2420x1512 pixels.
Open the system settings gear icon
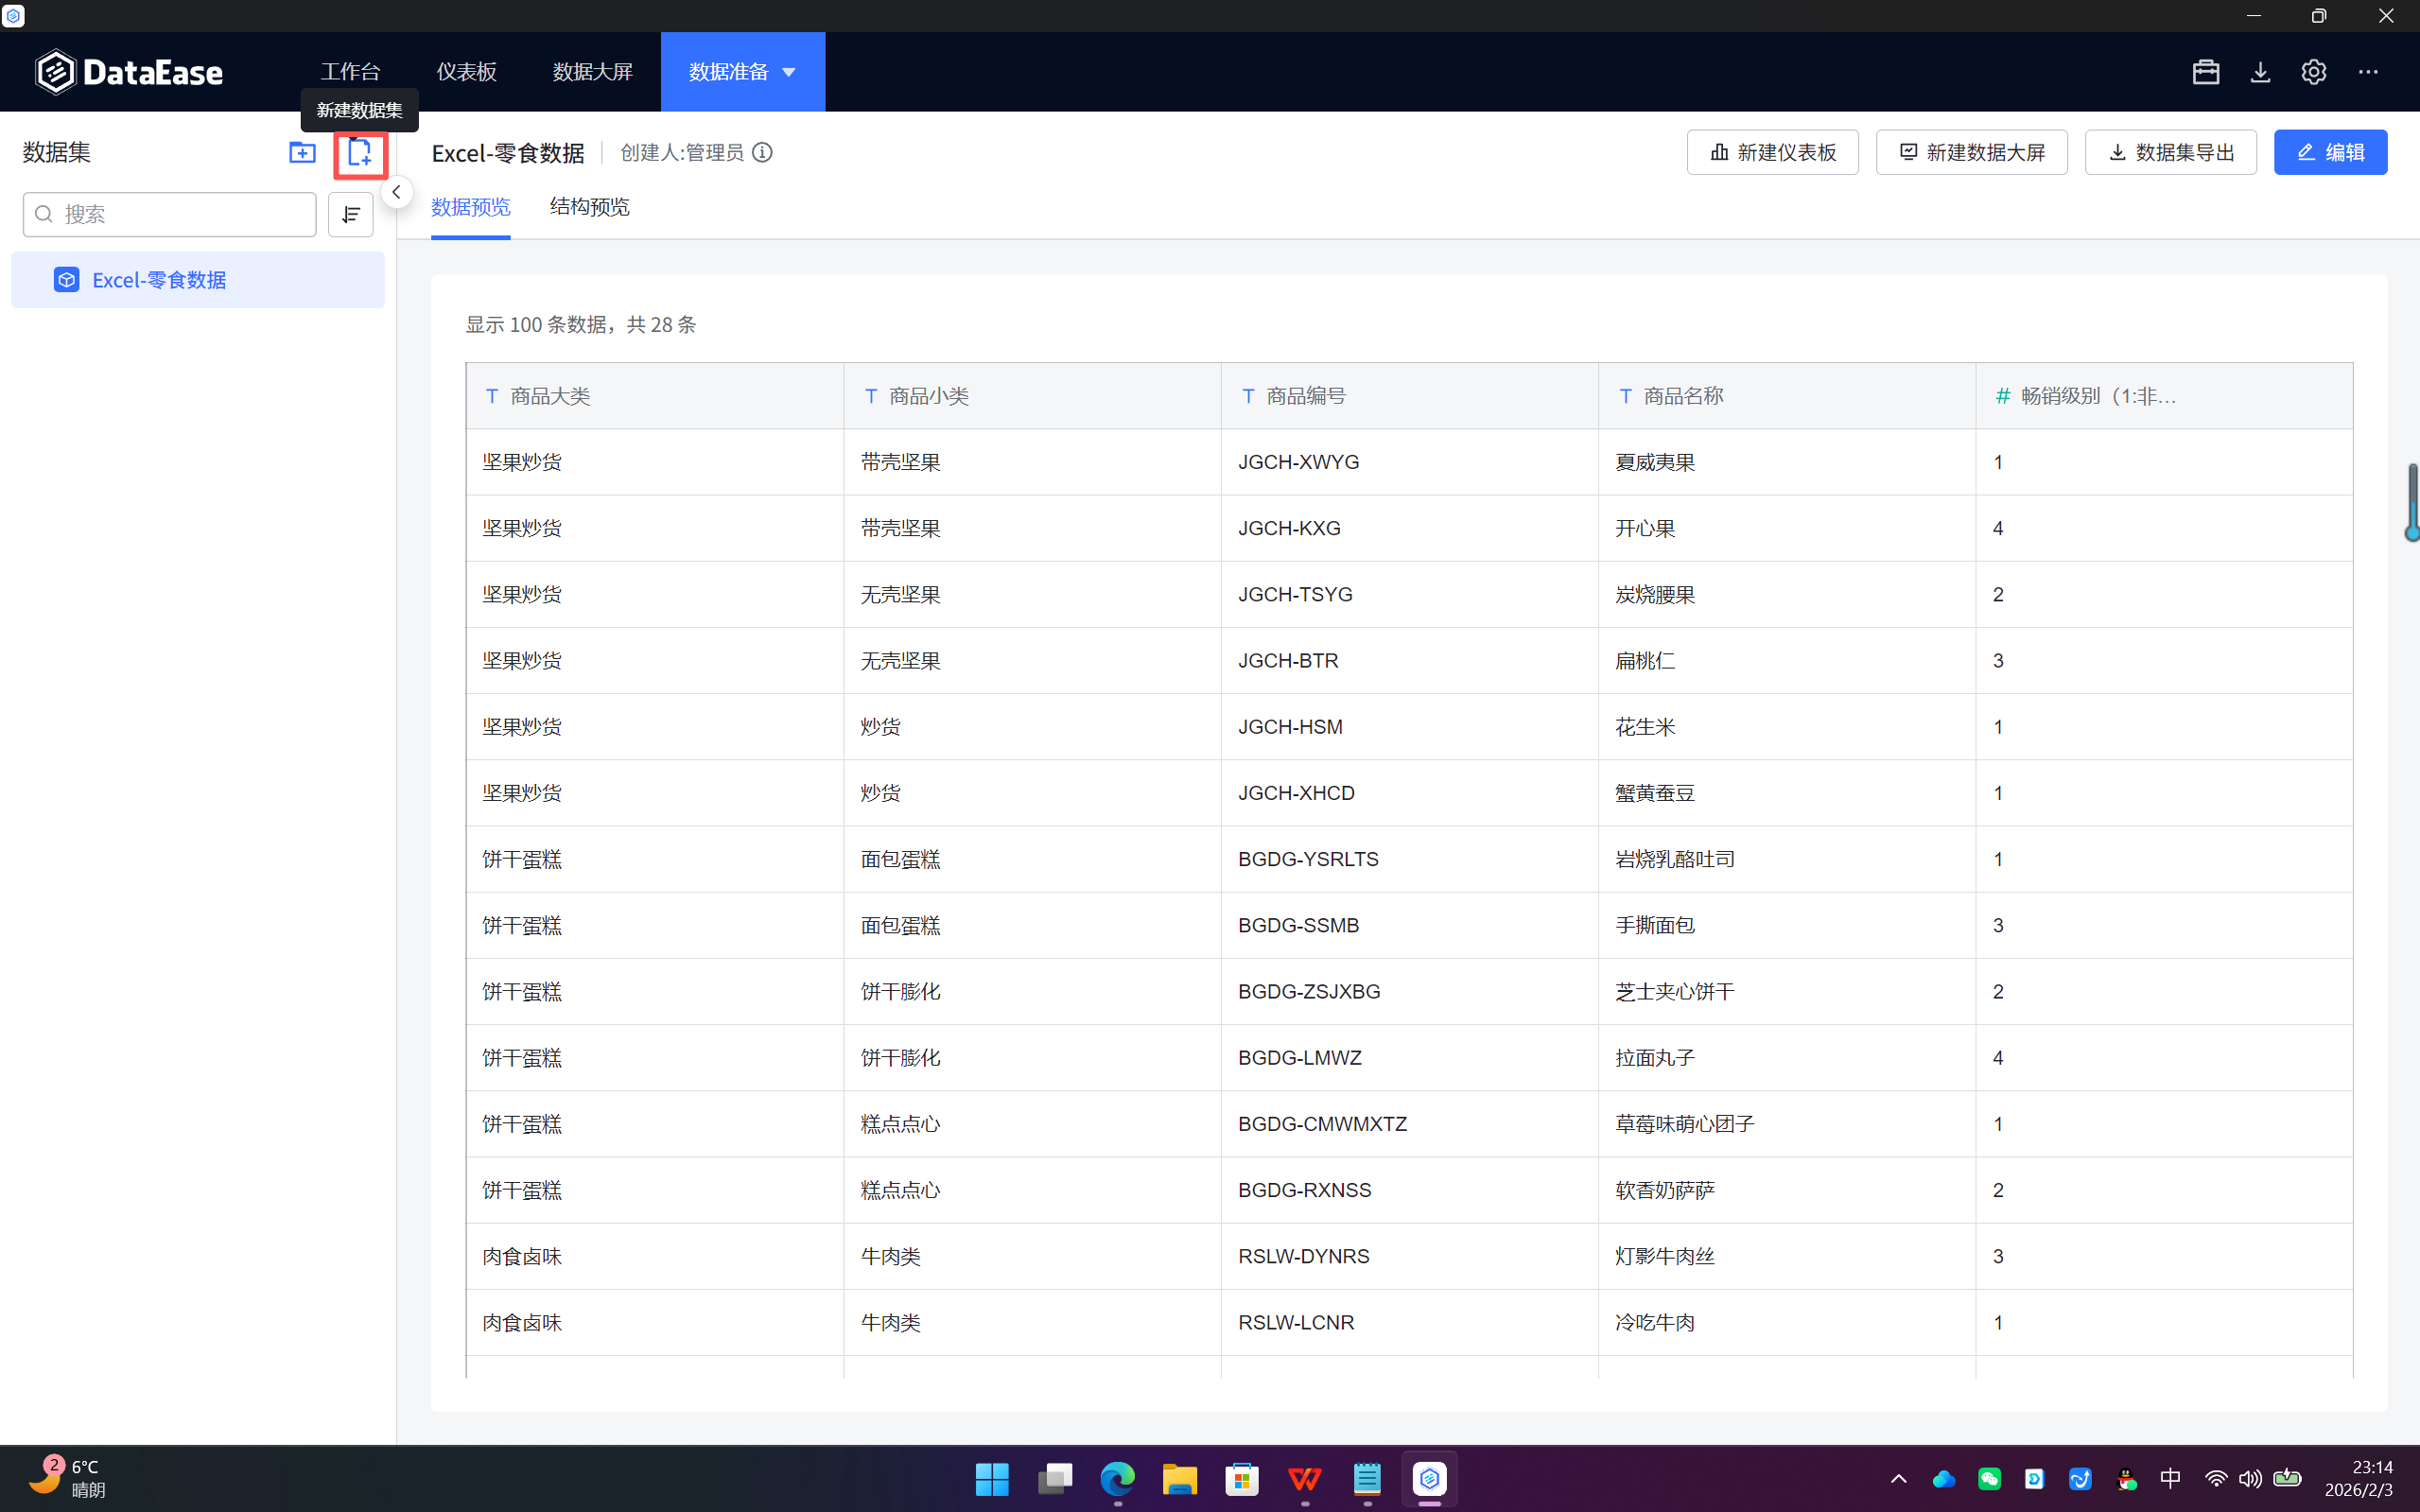click(x=2314, y=72)
